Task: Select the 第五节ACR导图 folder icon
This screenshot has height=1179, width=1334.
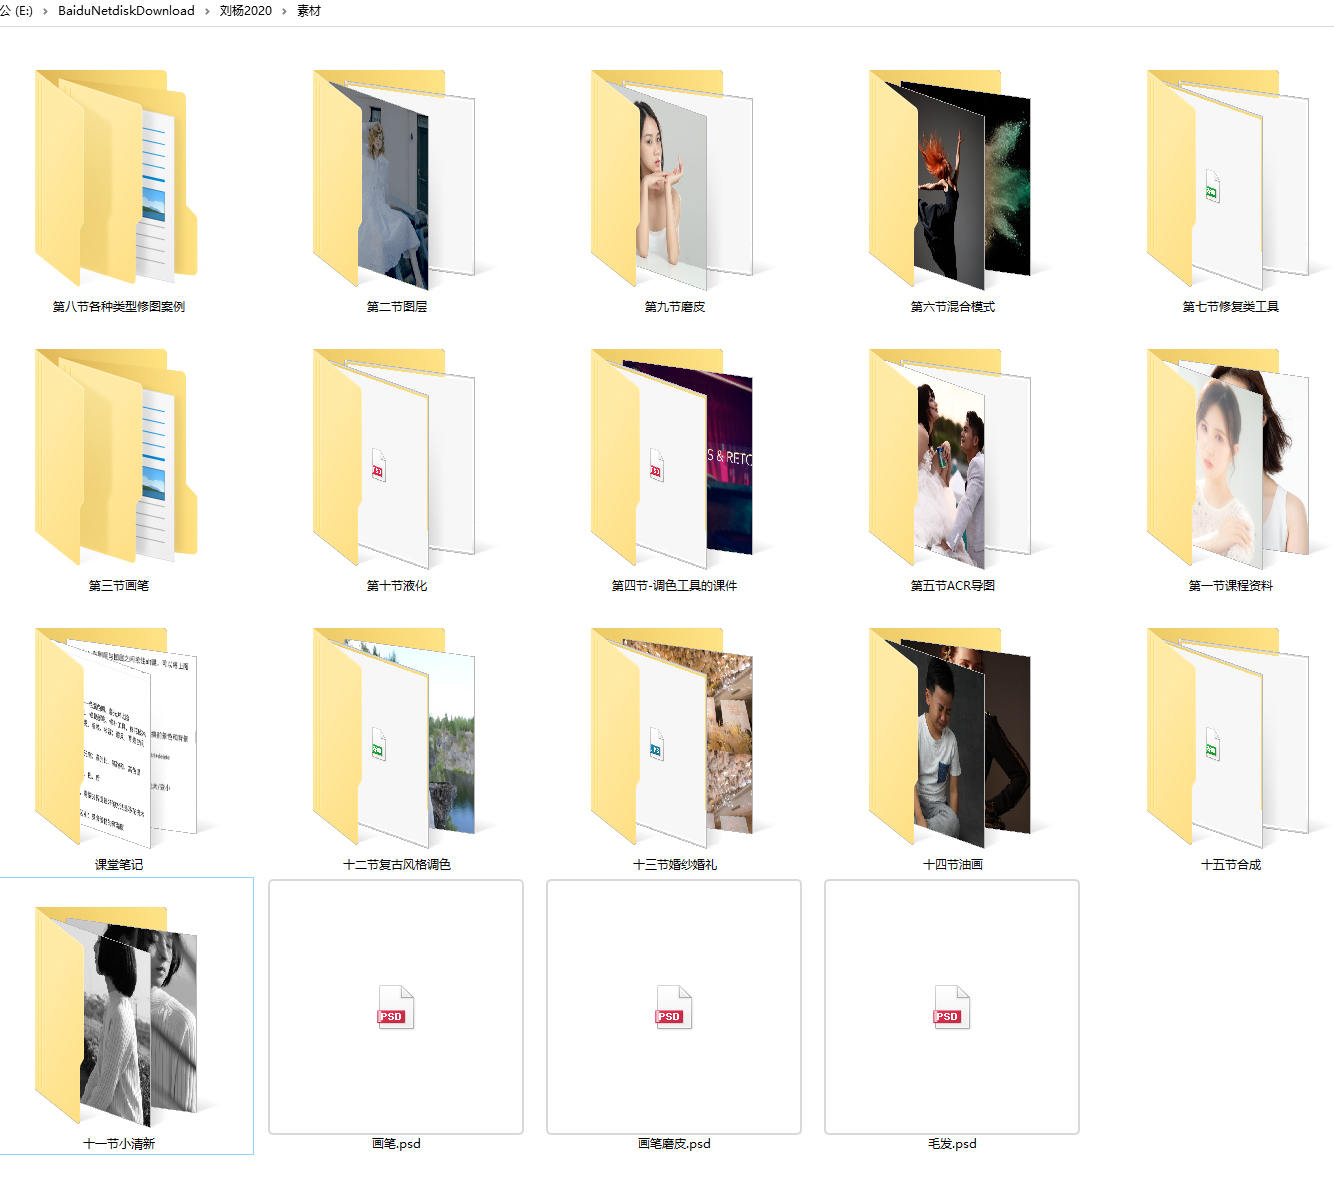Action: click(x=950, y=458)
